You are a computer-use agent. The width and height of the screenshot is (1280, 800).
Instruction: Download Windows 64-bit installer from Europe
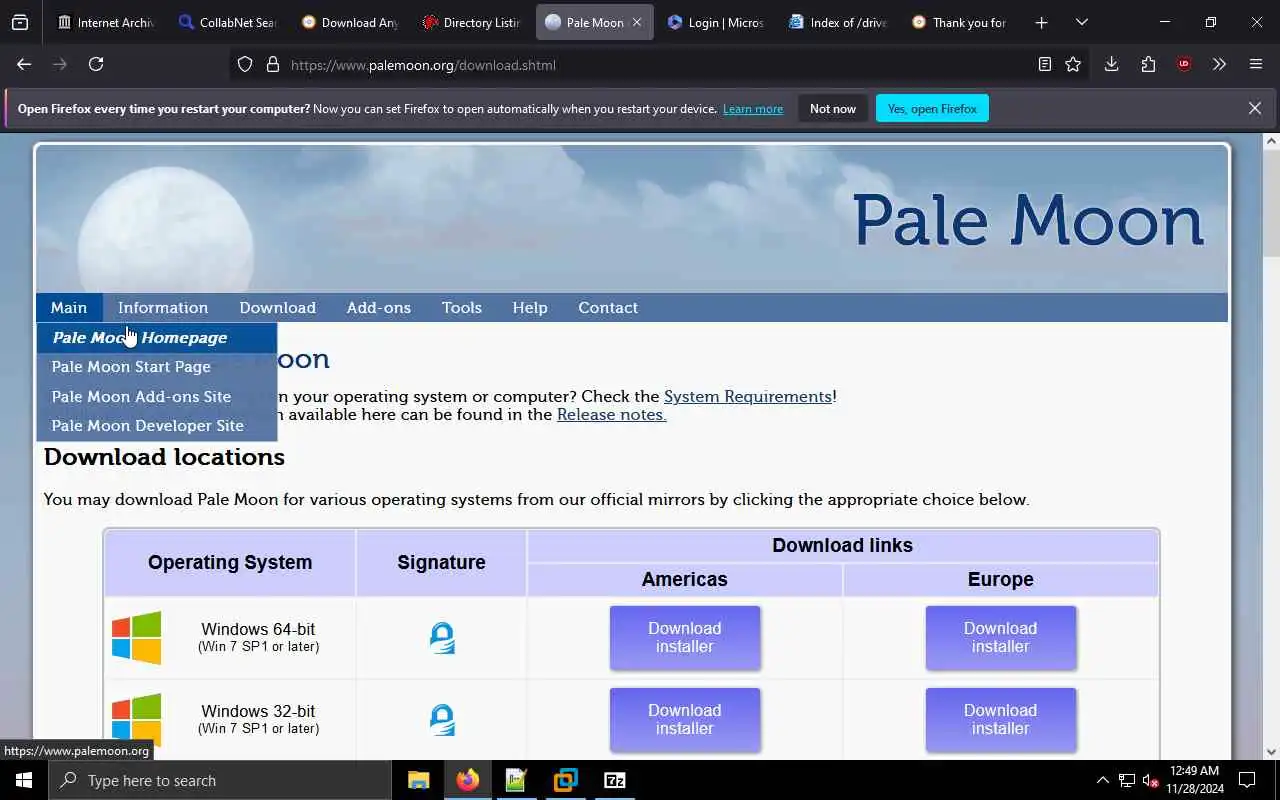tap(1001, 638)
